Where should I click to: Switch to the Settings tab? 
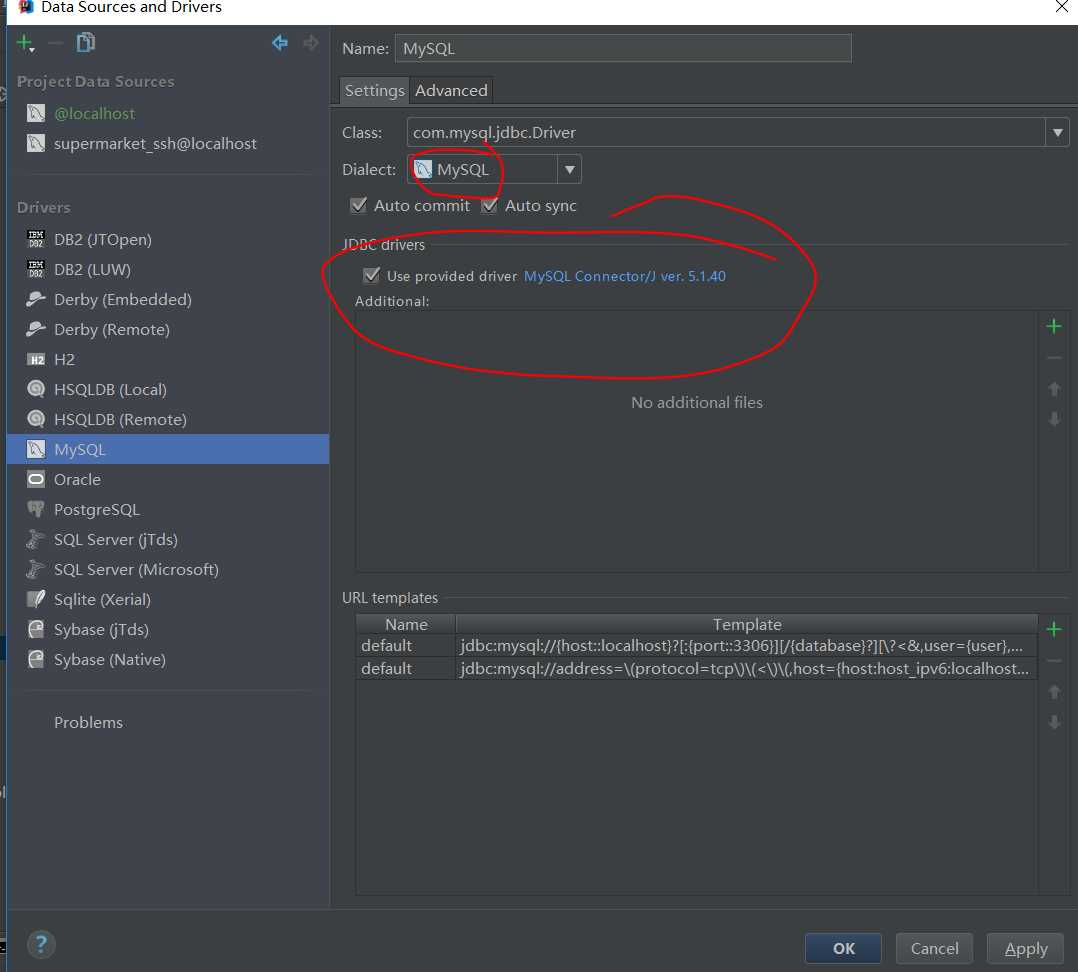point(375,90)
